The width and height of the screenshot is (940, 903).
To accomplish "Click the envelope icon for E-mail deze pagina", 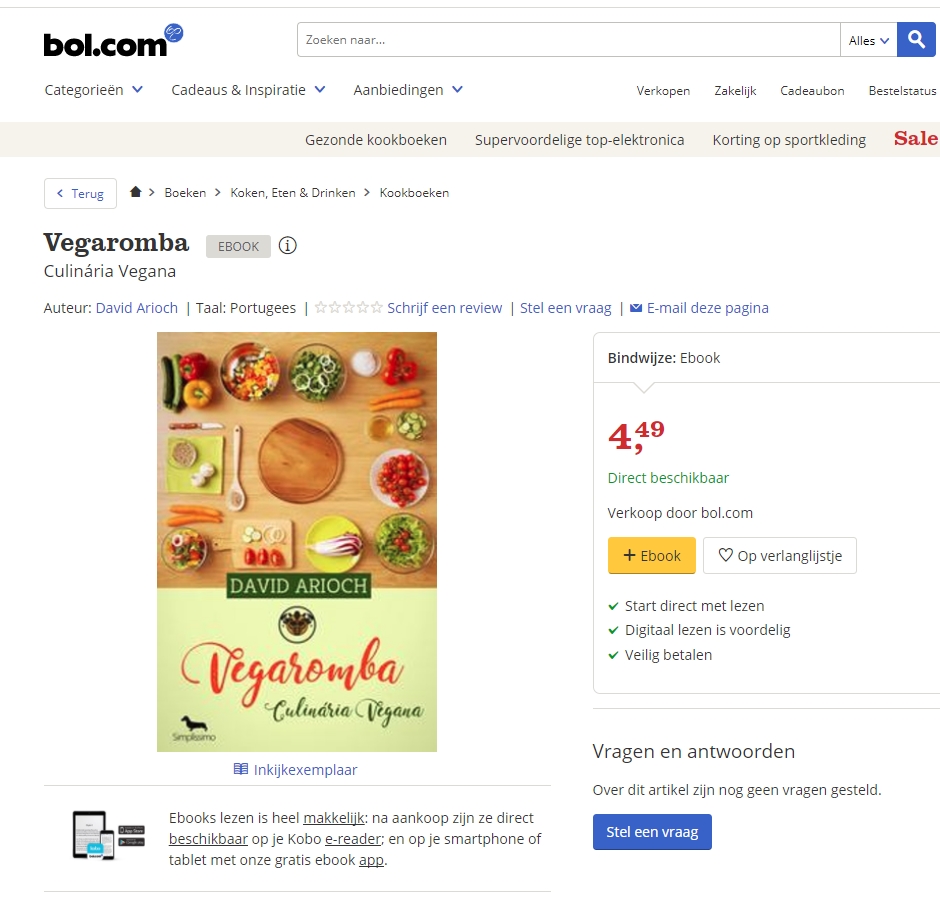I will tap(636, 308).
